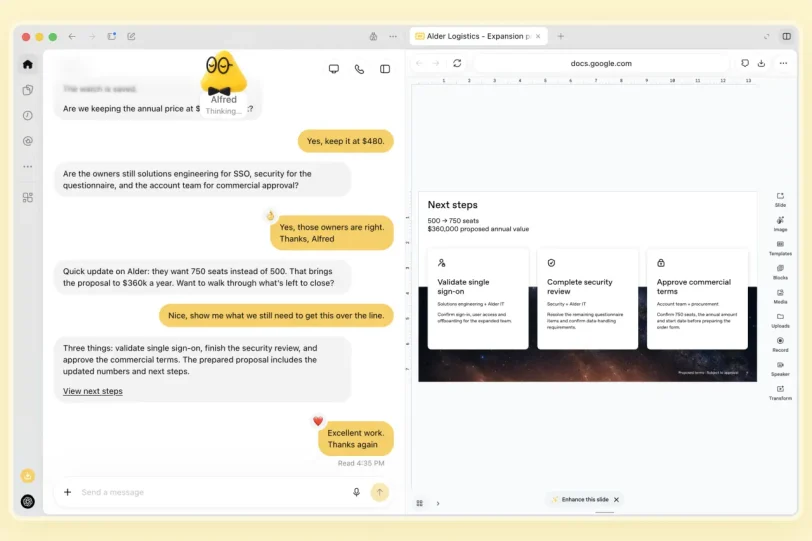Open the ellipsis menu beside the binoculars

tap(393, 36)
